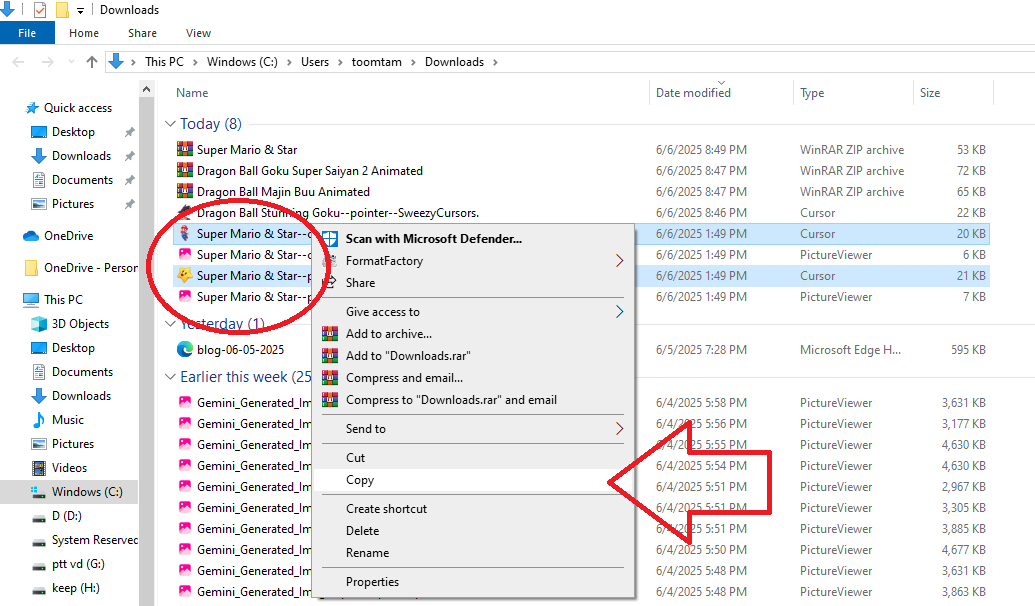Viewport: 1035px width, 606px height.
Task: Click the WinRAR icon beside Add to archive...
Action: 330,334
